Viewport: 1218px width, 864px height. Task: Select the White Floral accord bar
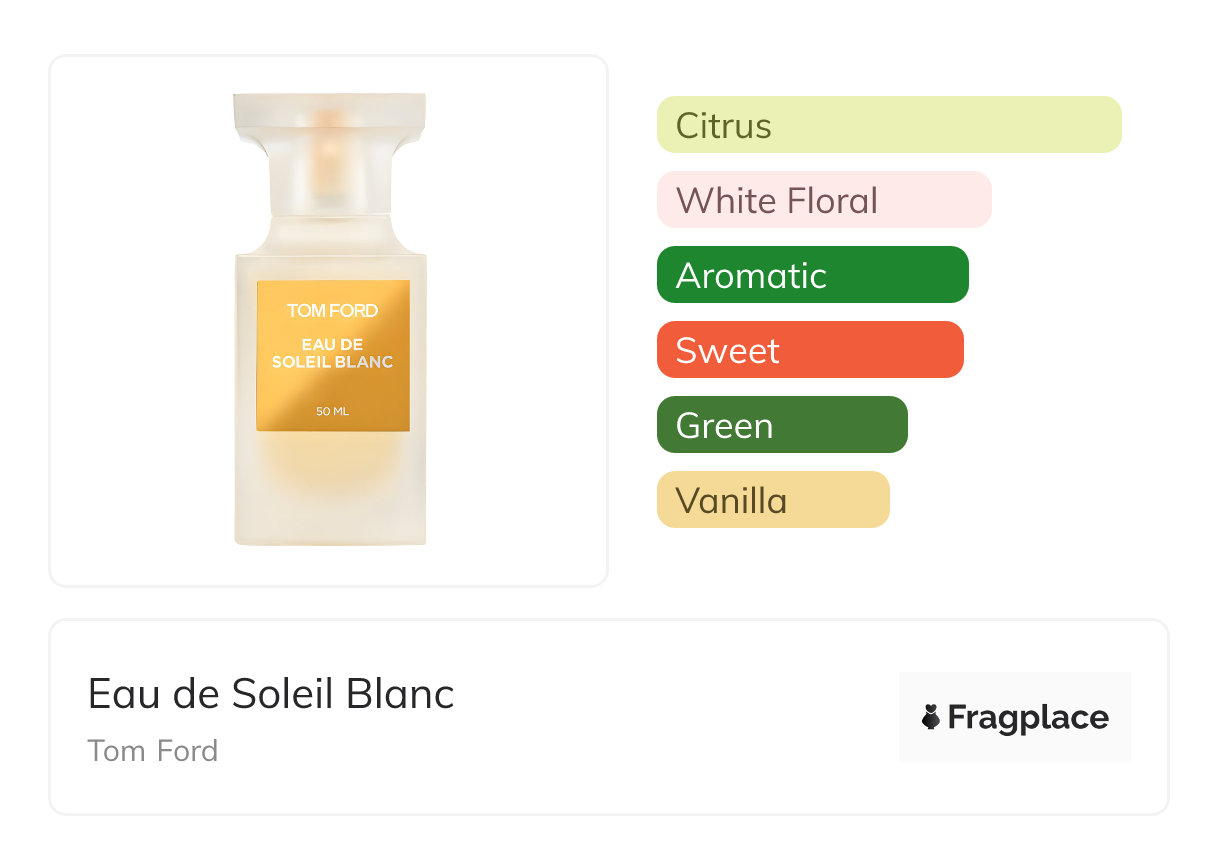point(823,200)
